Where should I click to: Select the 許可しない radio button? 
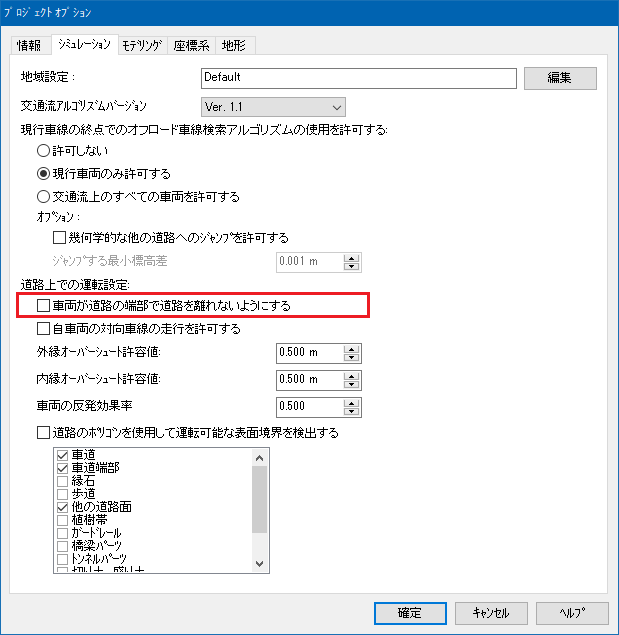pyautogui.click(x=43, y=151)
